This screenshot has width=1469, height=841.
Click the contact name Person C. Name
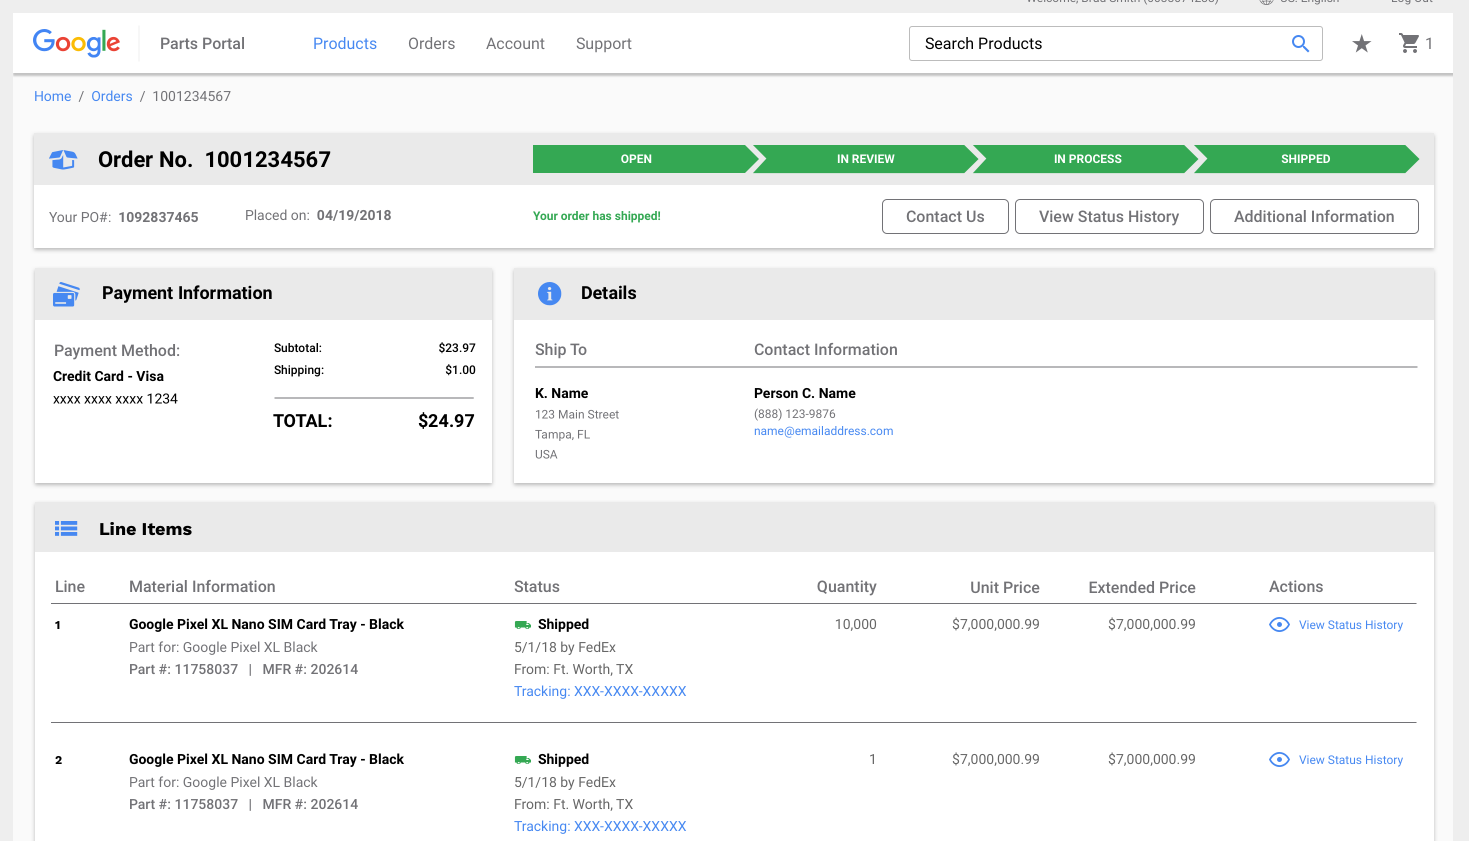tap(805, 393)
